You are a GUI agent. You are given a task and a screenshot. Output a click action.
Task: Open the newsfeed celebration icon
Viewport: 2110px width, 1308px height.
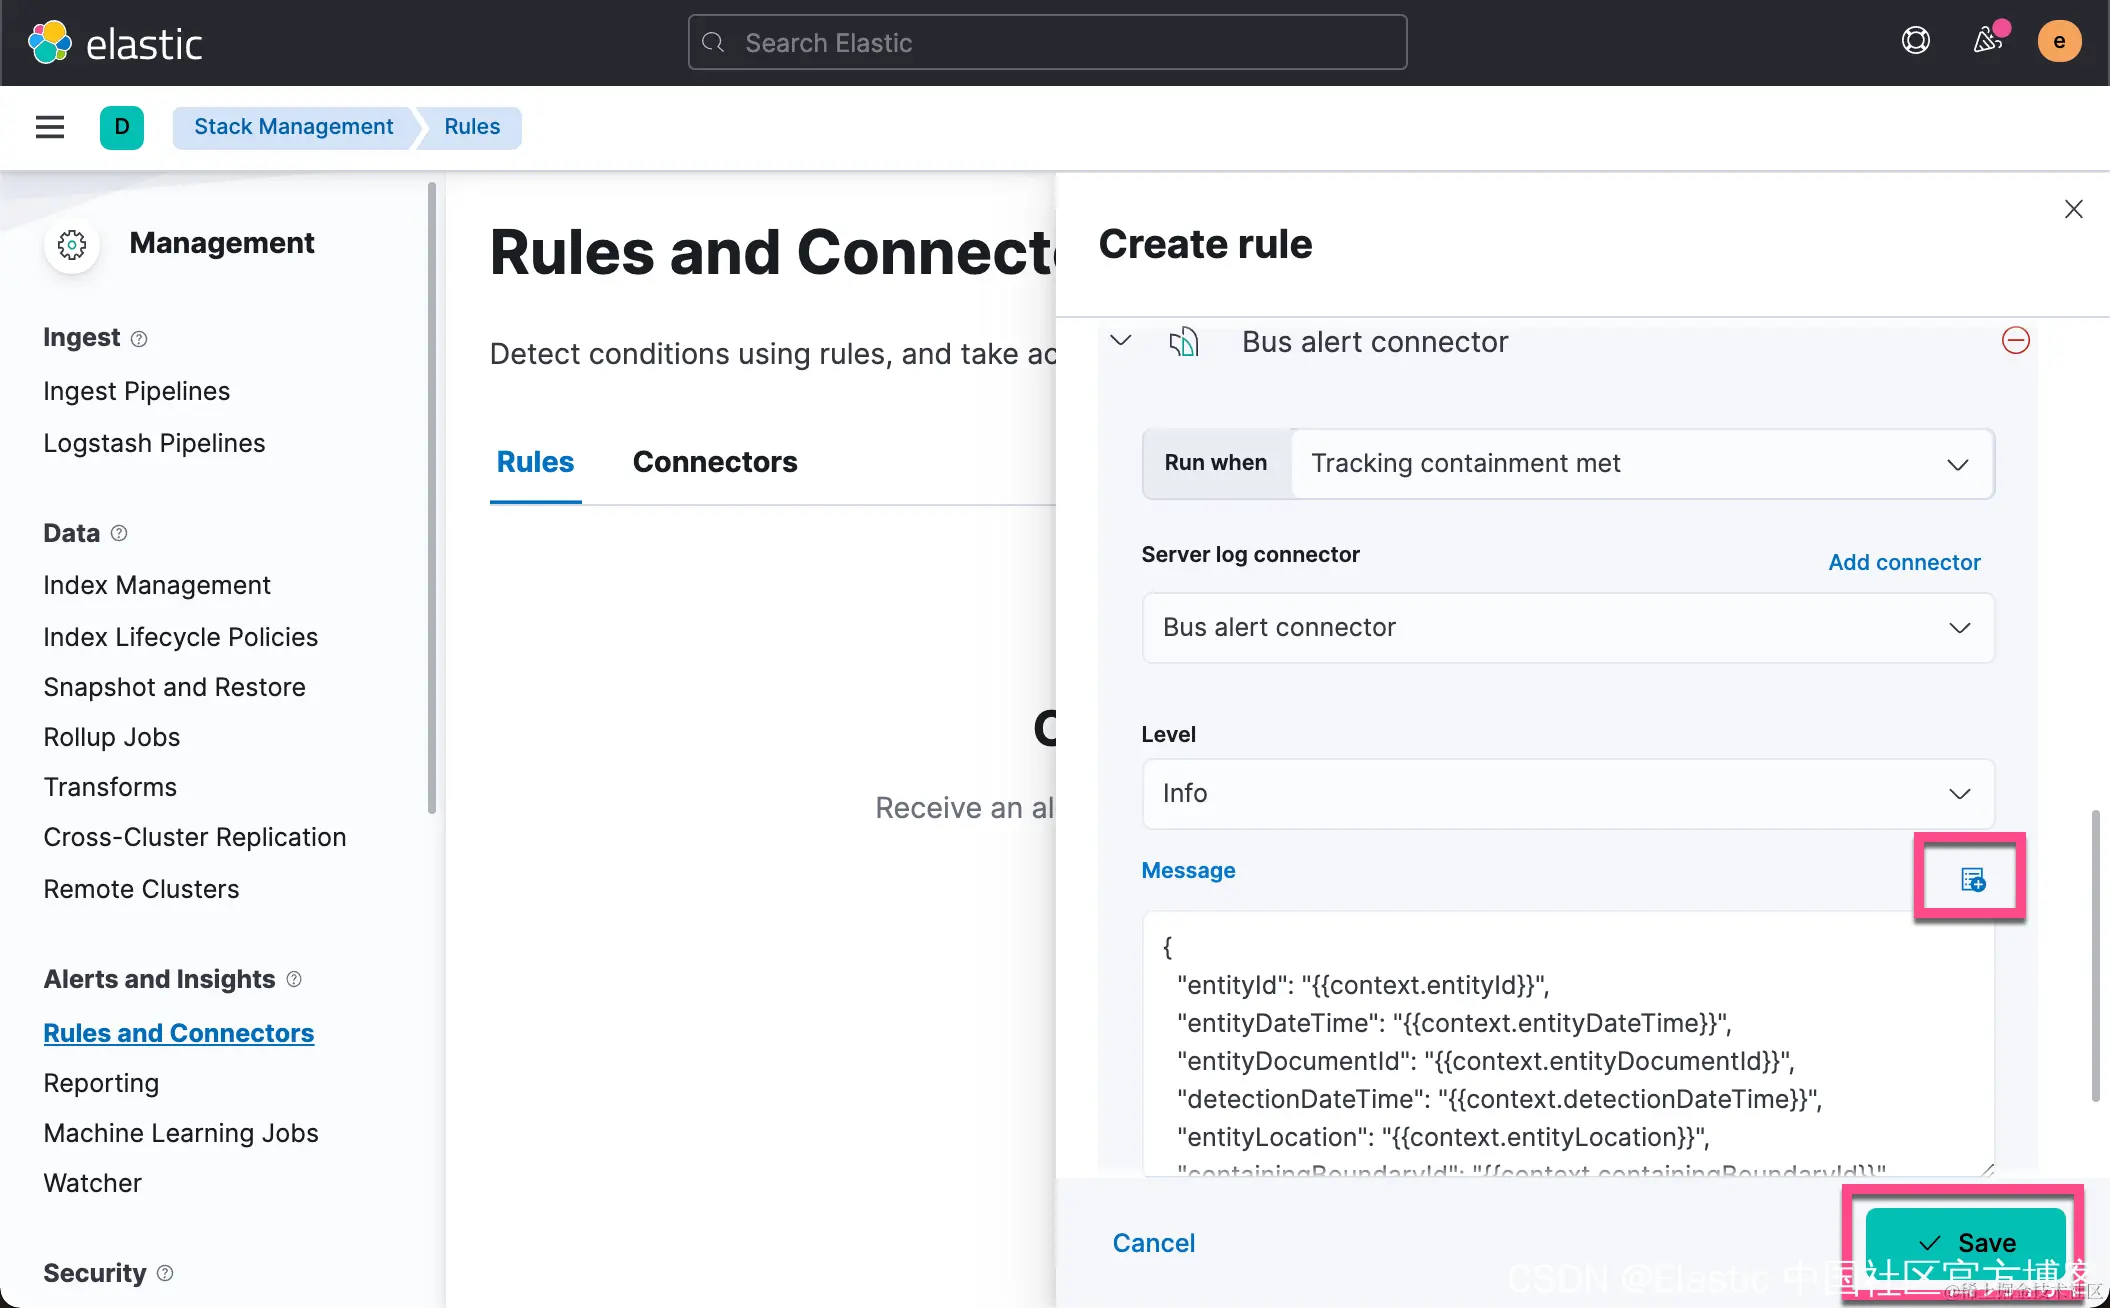pyautogui.click(x=1987, y=41)
